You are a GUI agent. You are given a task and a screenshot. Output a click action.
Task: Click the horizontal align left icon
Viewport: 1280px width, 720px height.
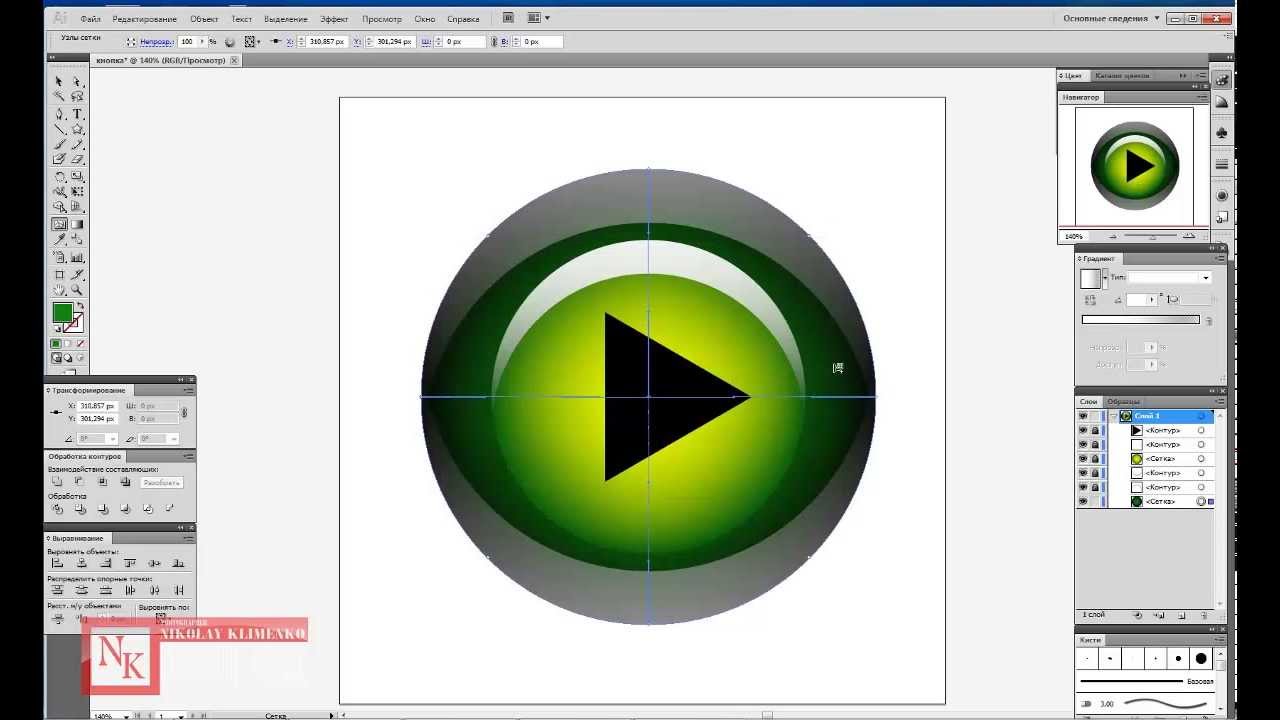tap(57, 562)
